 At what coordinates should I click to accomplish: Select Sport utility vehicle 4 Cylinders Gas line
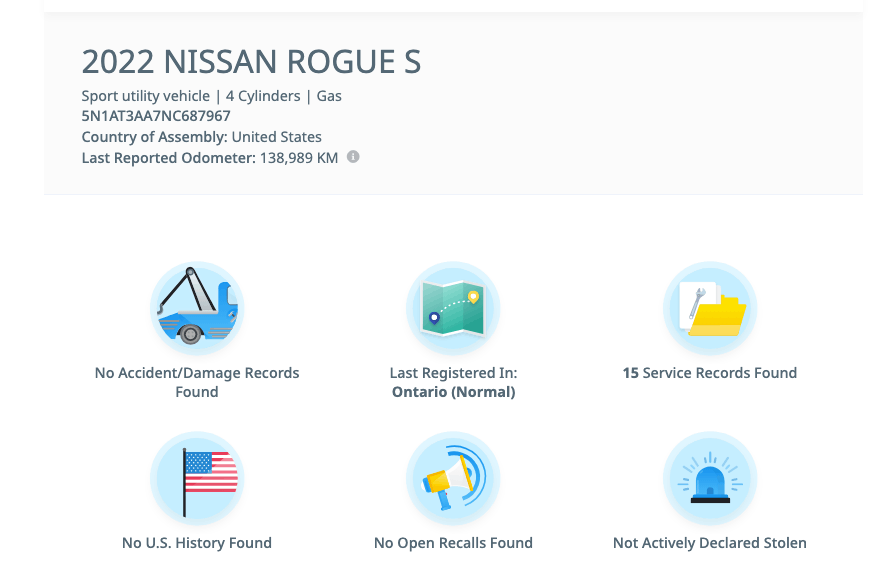pos(211,96)
